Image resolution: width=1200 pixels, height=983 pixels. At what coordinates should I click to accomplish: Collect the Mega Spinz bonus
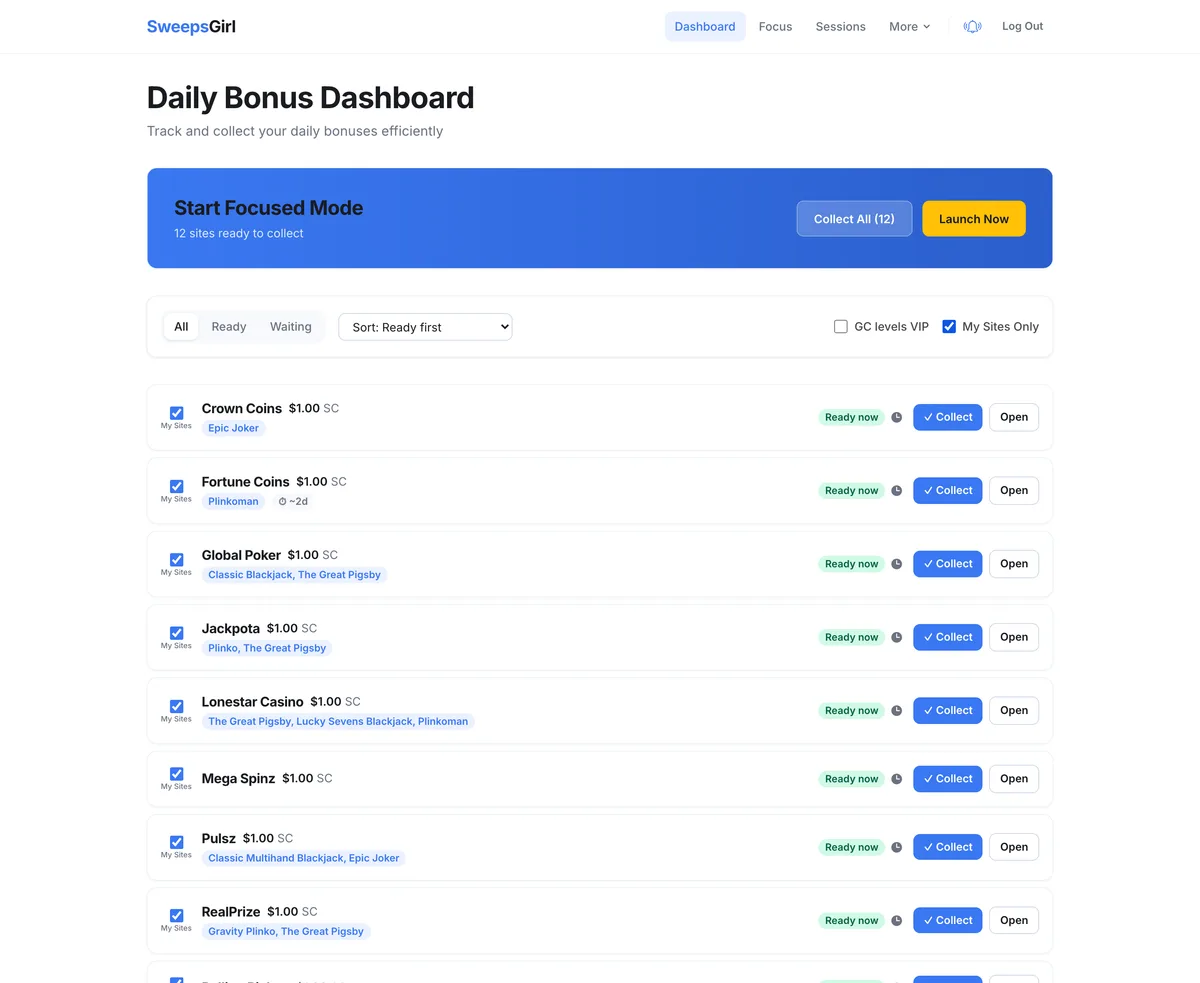pyautogui.click(x=948, y=779)
